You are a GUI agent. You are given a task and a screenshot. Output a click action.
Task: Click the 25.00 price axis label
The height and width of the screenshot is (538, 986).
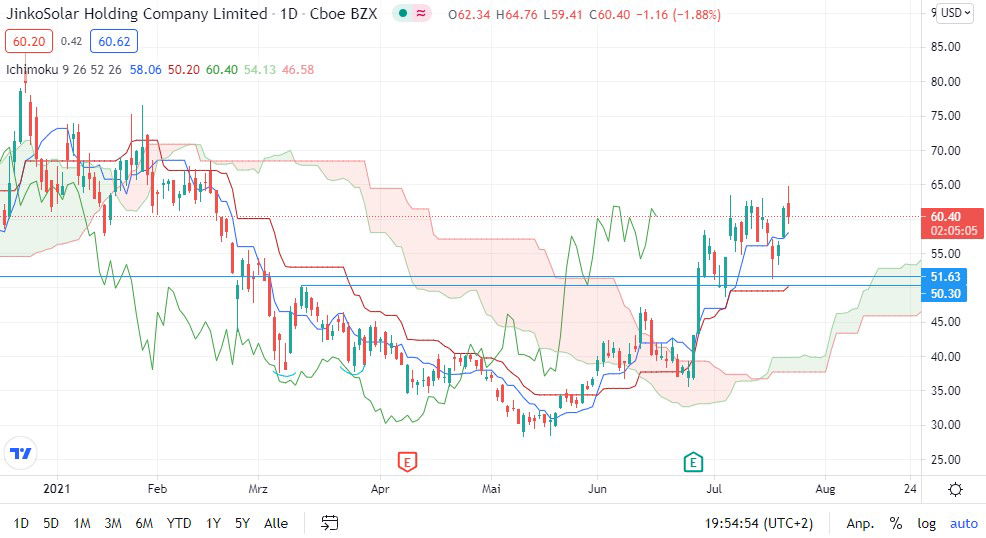click(945, 459)
